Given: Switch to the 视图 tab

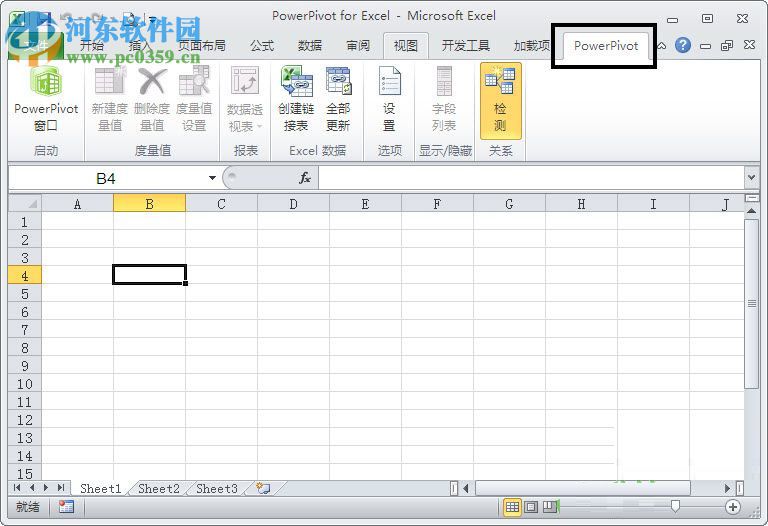Looking at the screenshot, I should click(x=406, y=46).
